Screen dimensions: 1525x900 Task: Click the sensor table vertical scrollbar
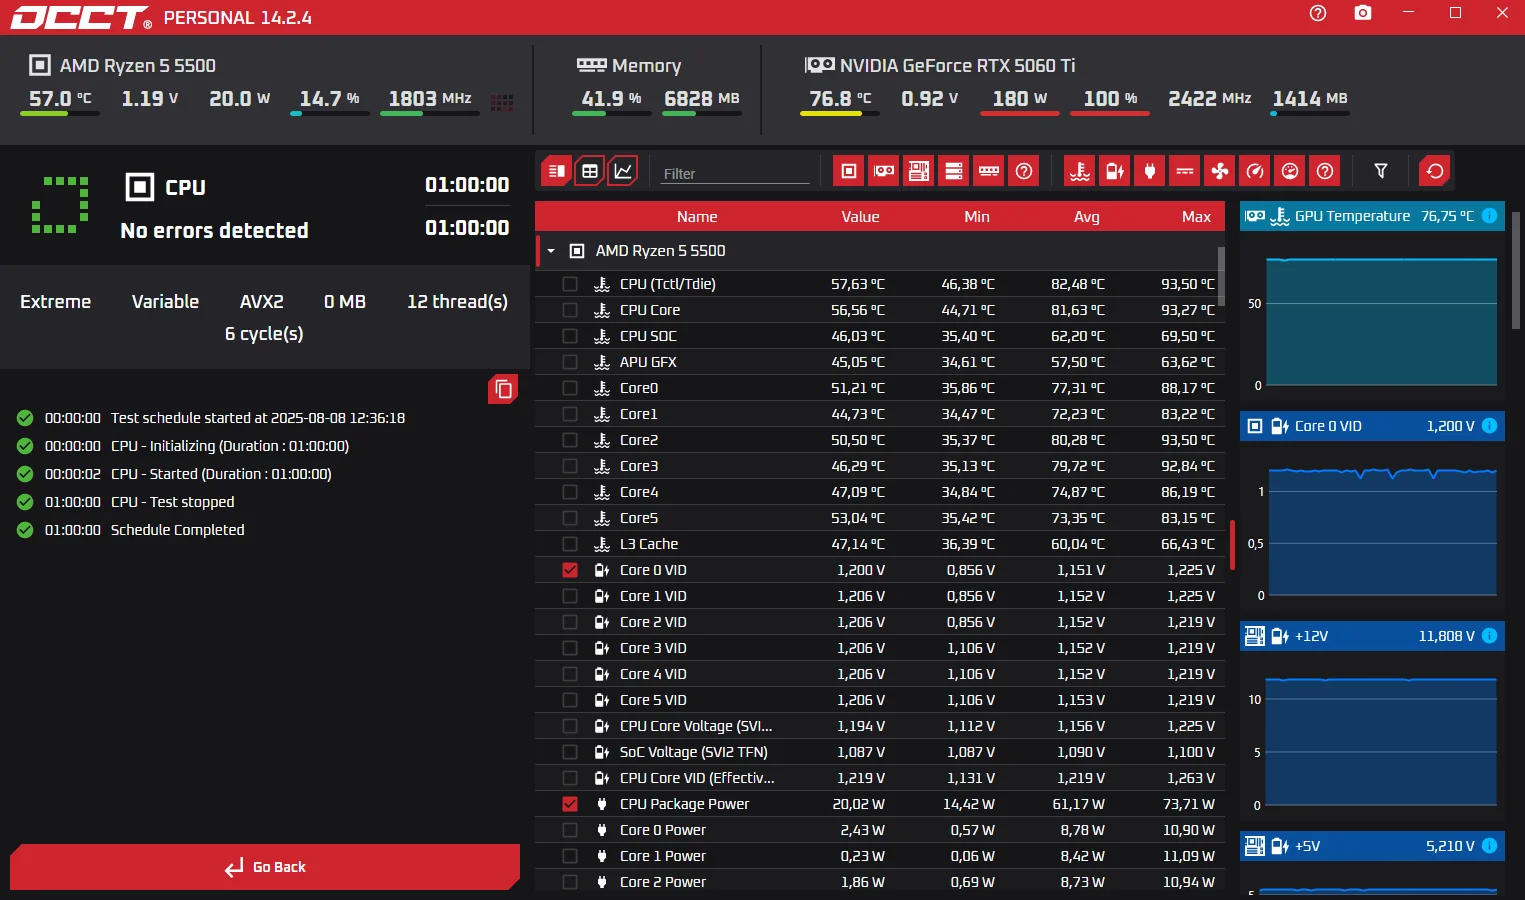tap(1221, 275)
